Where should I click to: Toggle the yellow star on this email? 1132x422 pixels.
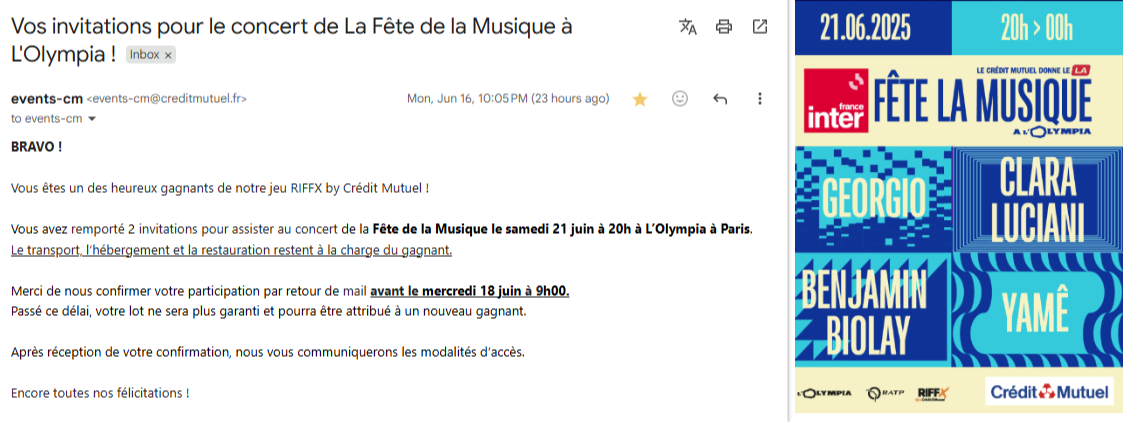pos(640,100)
